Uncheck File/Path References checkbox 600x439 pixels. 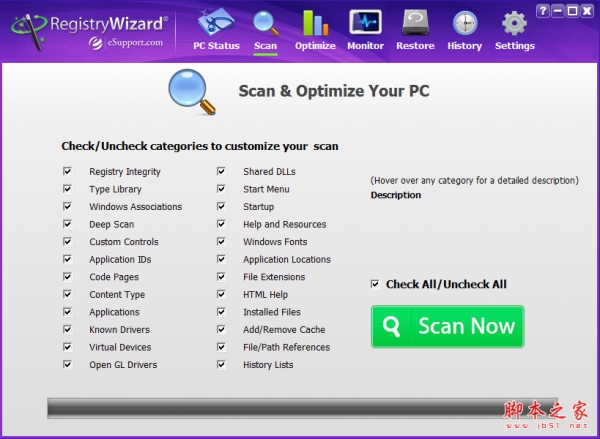[222, 347]
